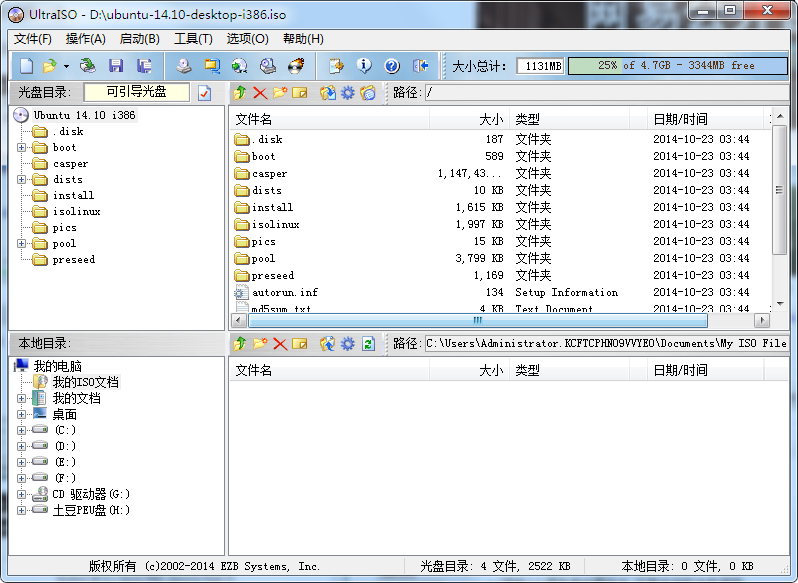This screenshot has height=583, width=798.
Task: Select the casper folder in file list
Action: pyautogui.click(x=269, y=173)
